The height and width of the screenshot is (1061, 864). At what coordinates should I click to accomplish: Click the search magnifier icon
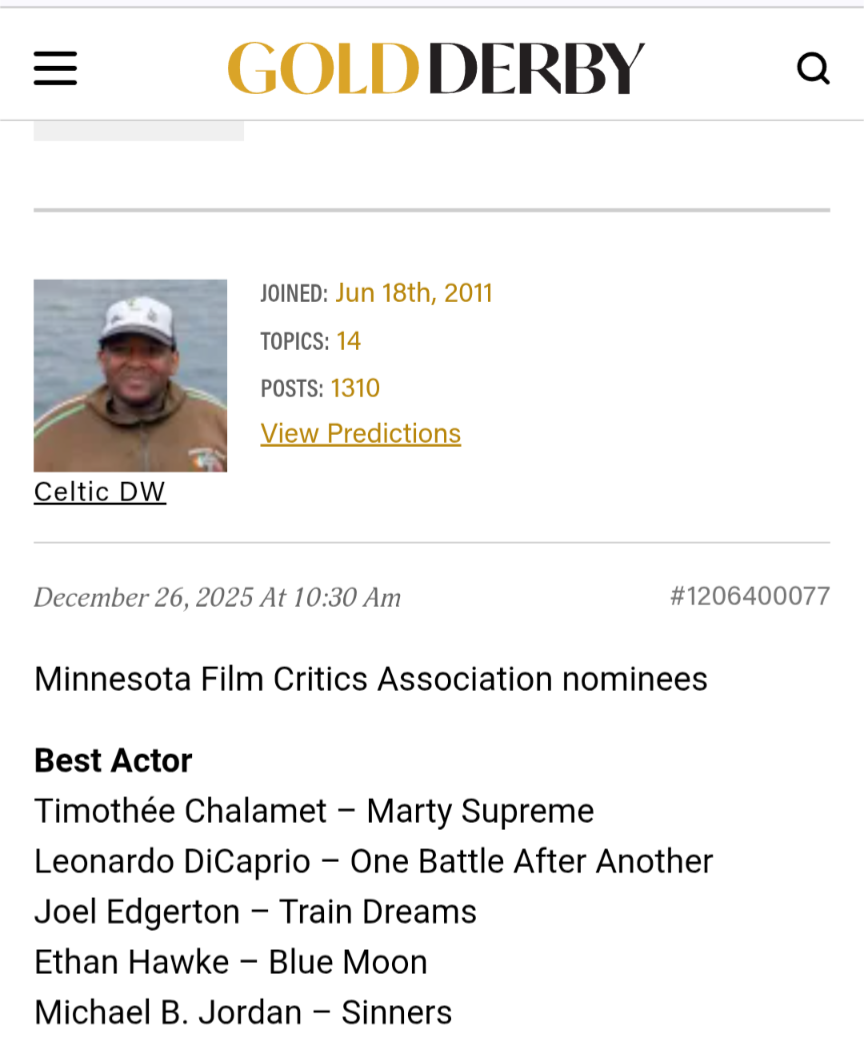[x=813, y=68]
